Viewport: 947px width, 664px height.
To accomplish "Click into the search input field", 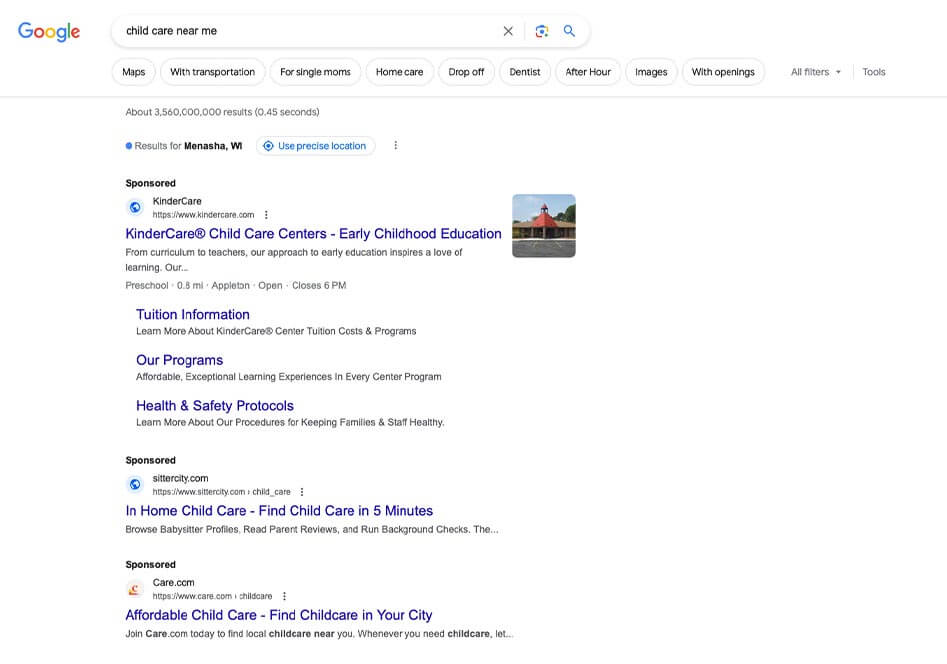I will click(x=300, y=31).
